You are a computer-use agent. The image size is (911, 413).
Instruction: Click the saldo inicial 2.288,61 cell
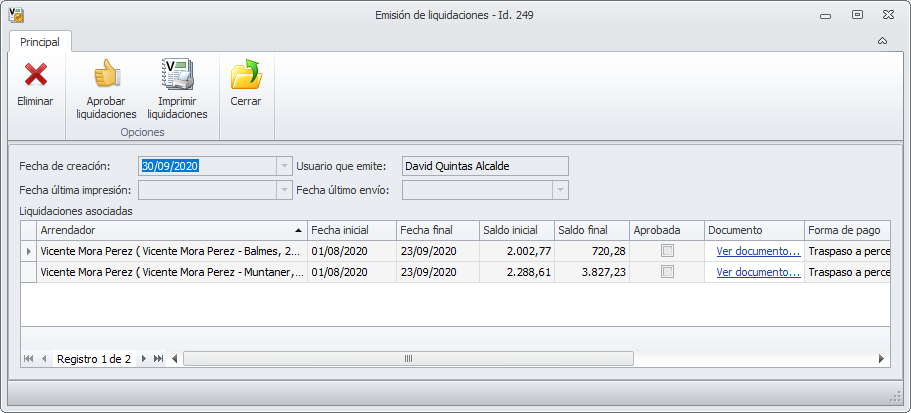[517, 272]
